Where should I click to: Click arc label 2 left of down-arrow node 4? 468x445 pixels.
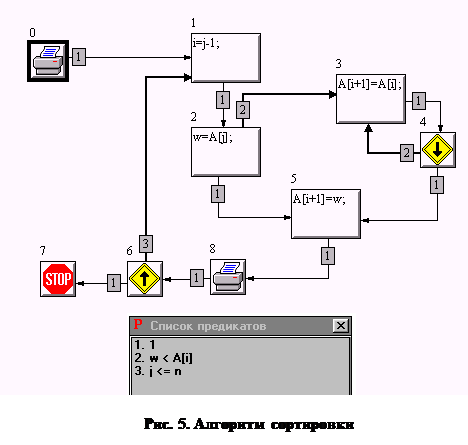[407, 153]
